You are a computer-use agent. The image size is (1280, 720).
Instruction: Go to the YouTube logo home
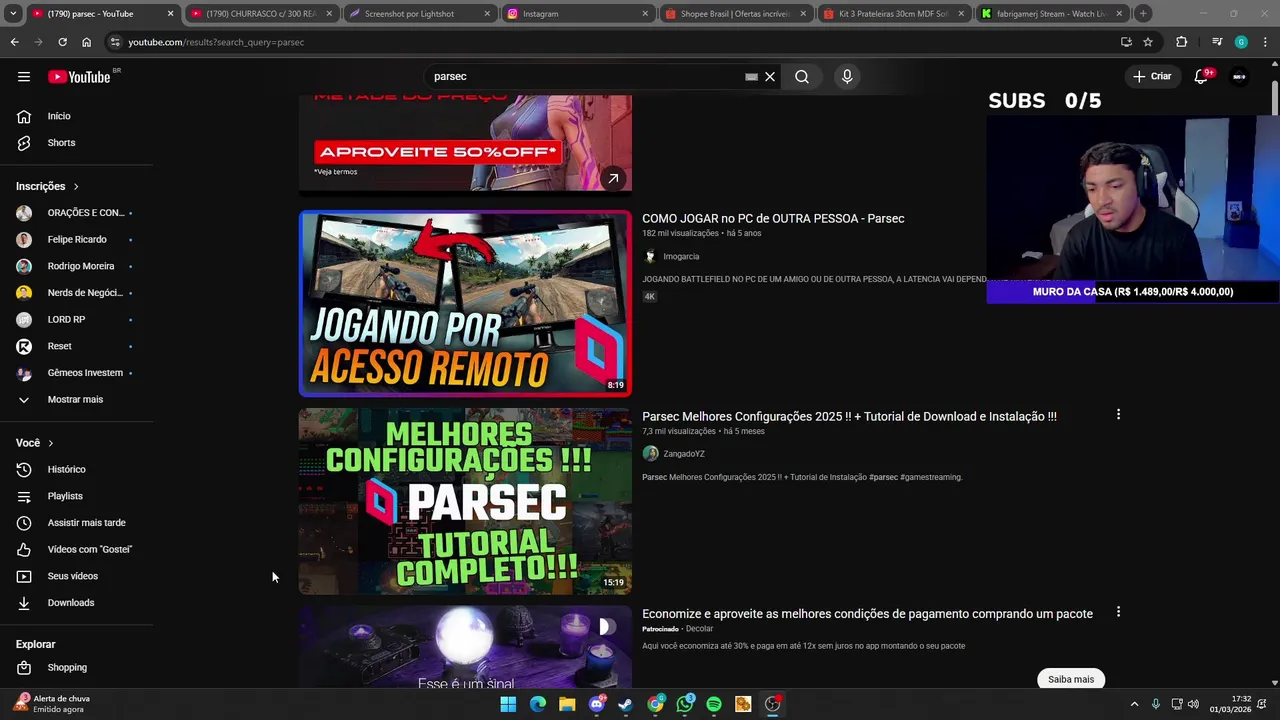click(79, 77)
